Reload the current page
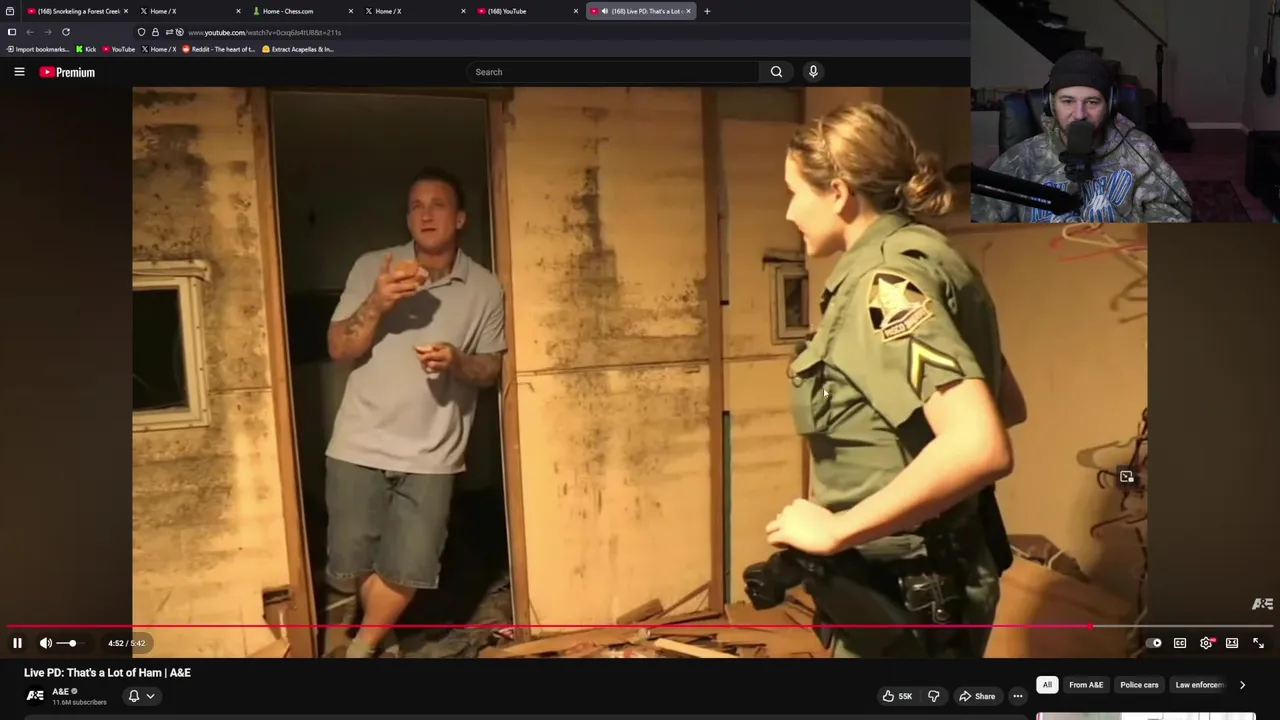1280x720 pixels. pos(66,32)
